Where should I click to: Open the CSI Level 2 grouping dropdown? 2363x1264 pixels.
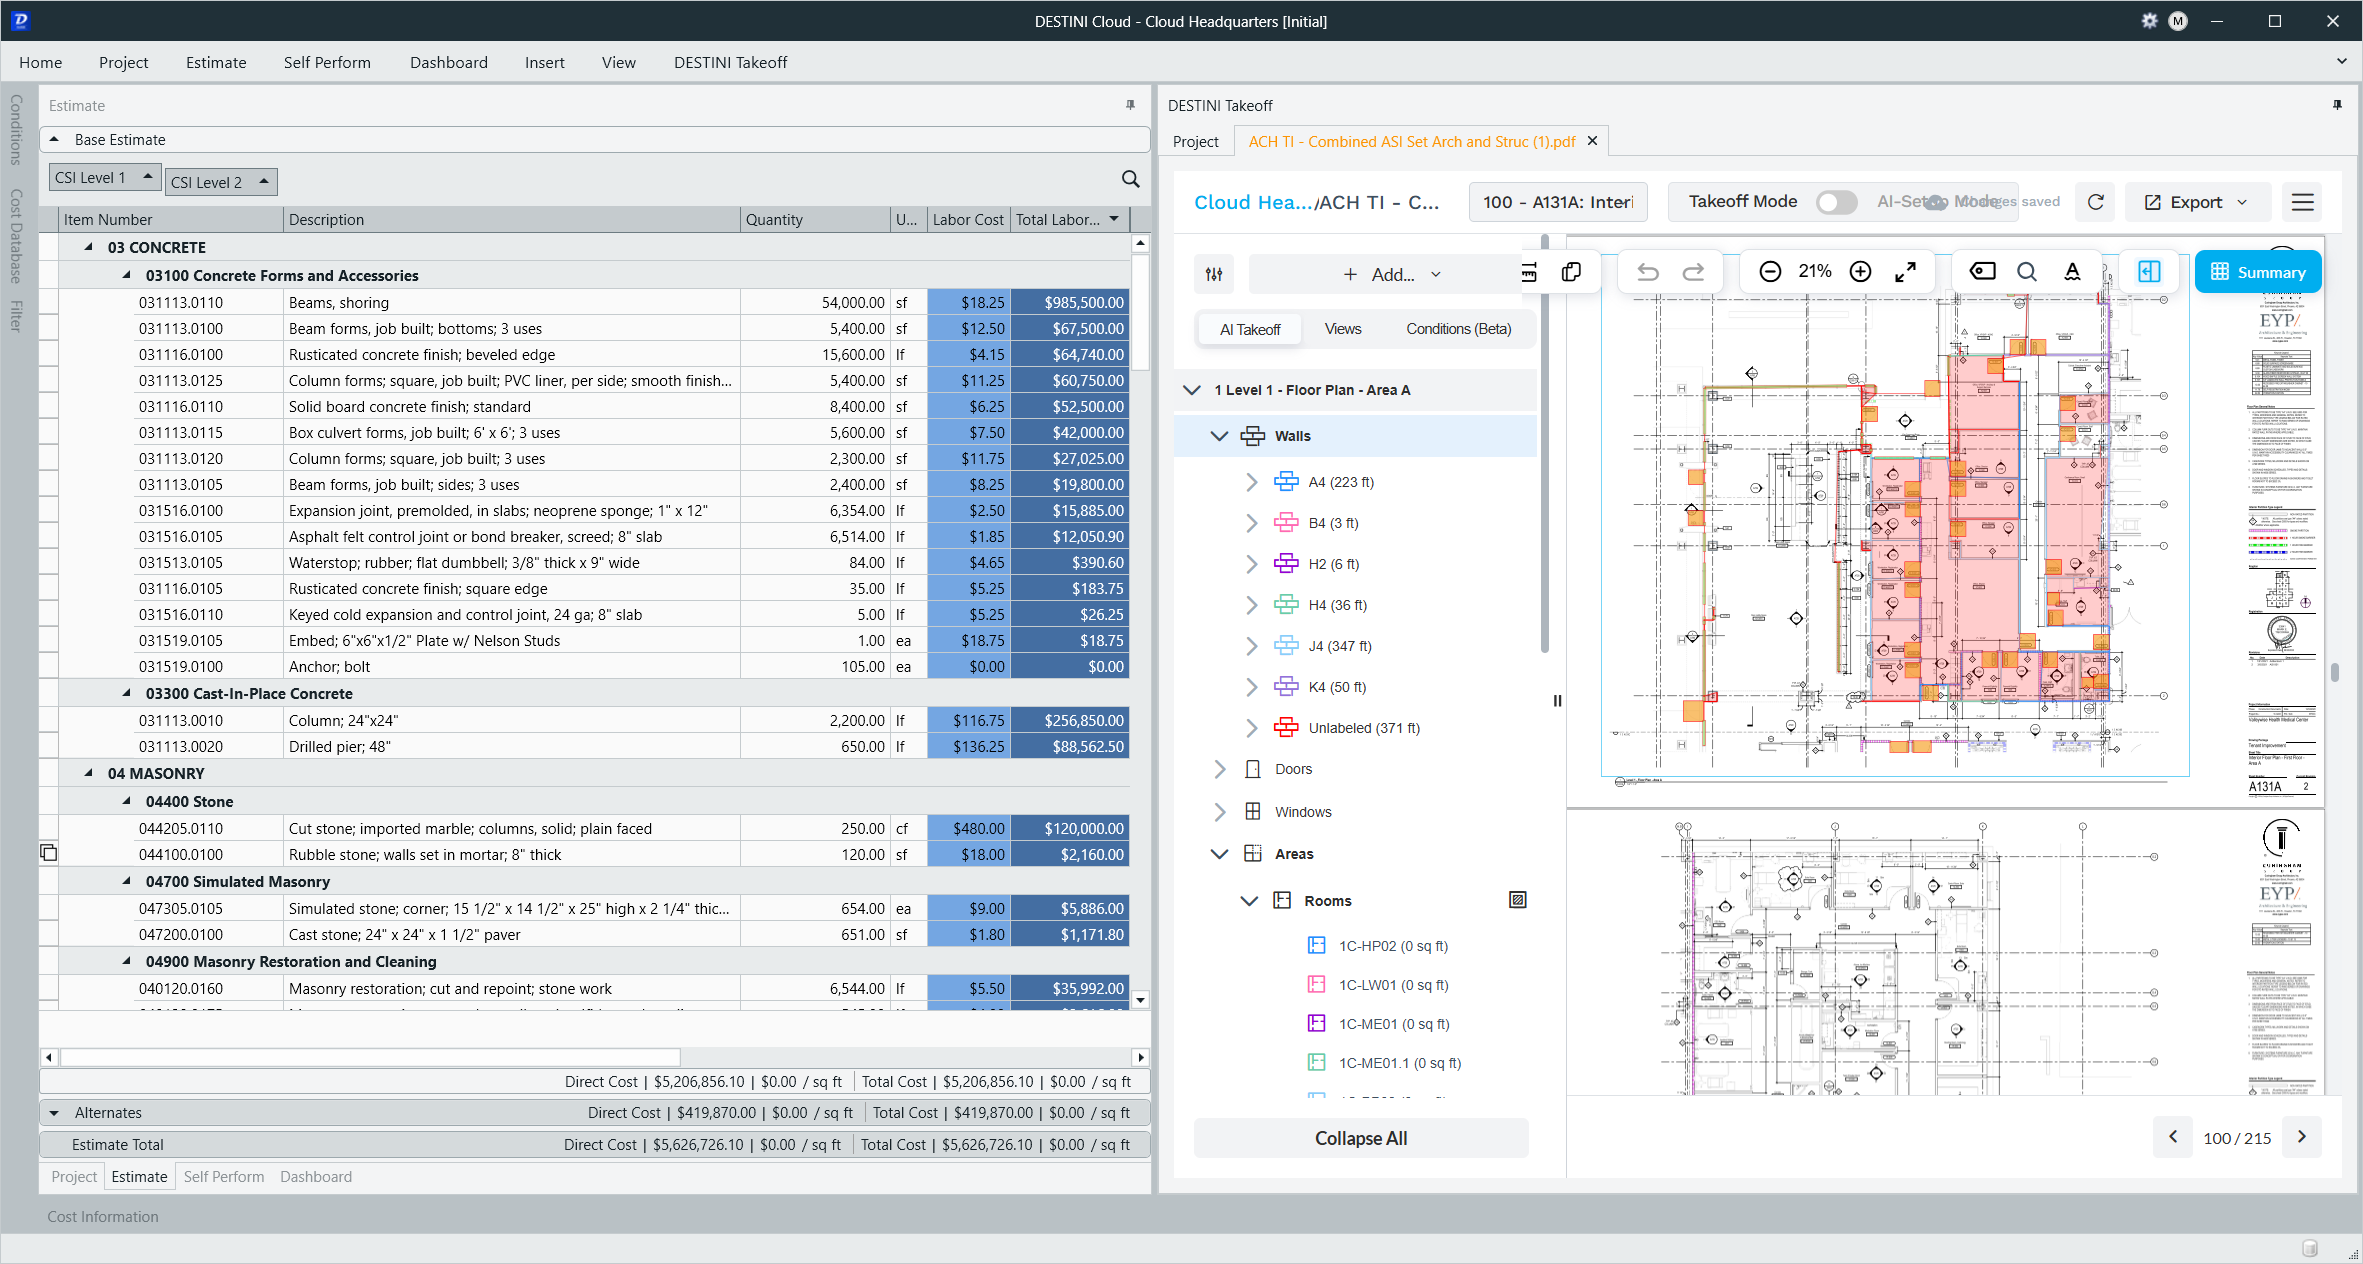(221, 182)
